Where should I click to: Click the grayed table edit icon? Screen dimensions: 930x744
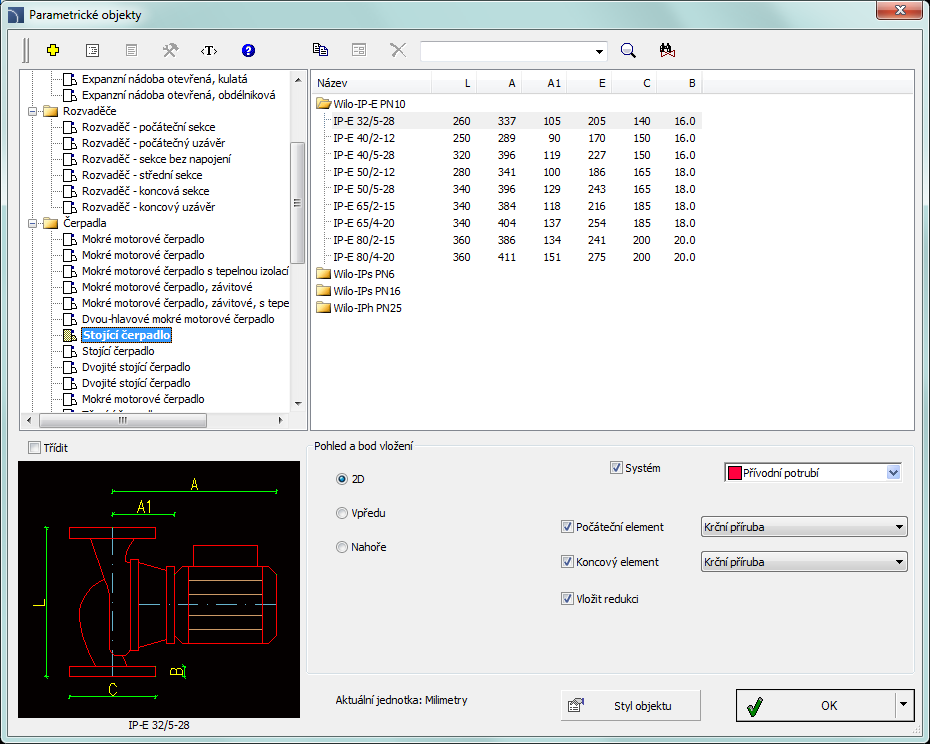coord(359,50)
